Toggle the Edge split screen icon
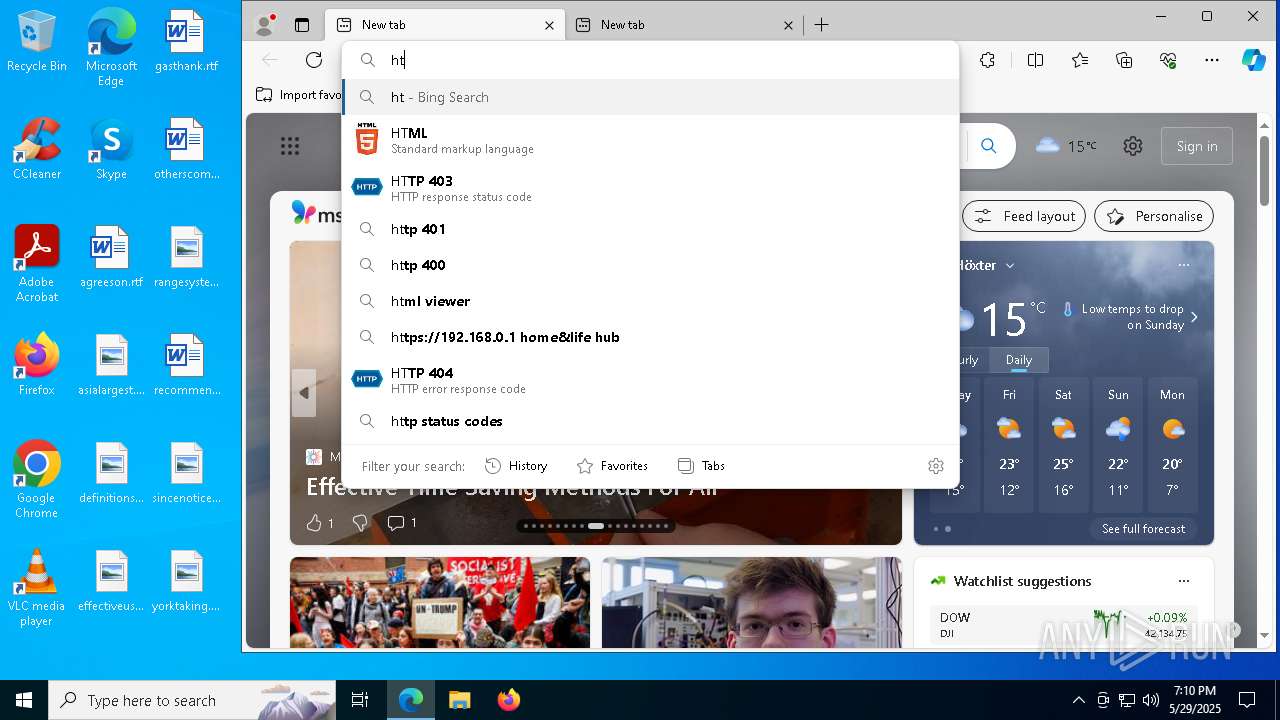The height and width of the screenshot is (720, 1280). (x=1035, y=60)
